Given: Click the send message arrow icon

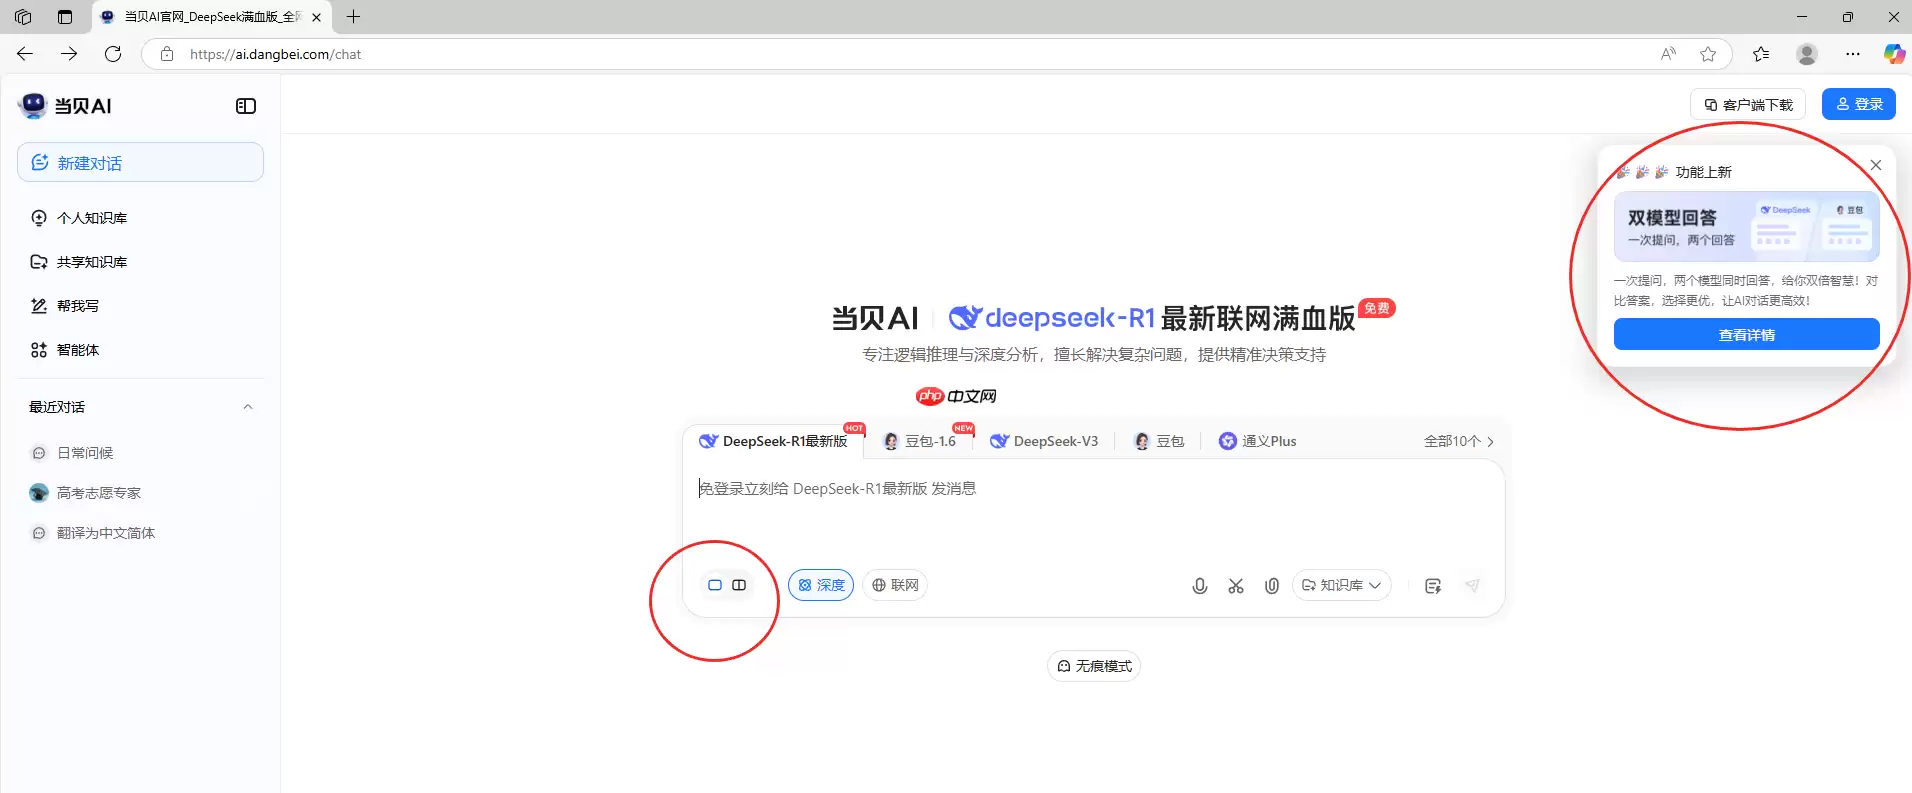Looking at the screenshot, I should point(1472,585).
